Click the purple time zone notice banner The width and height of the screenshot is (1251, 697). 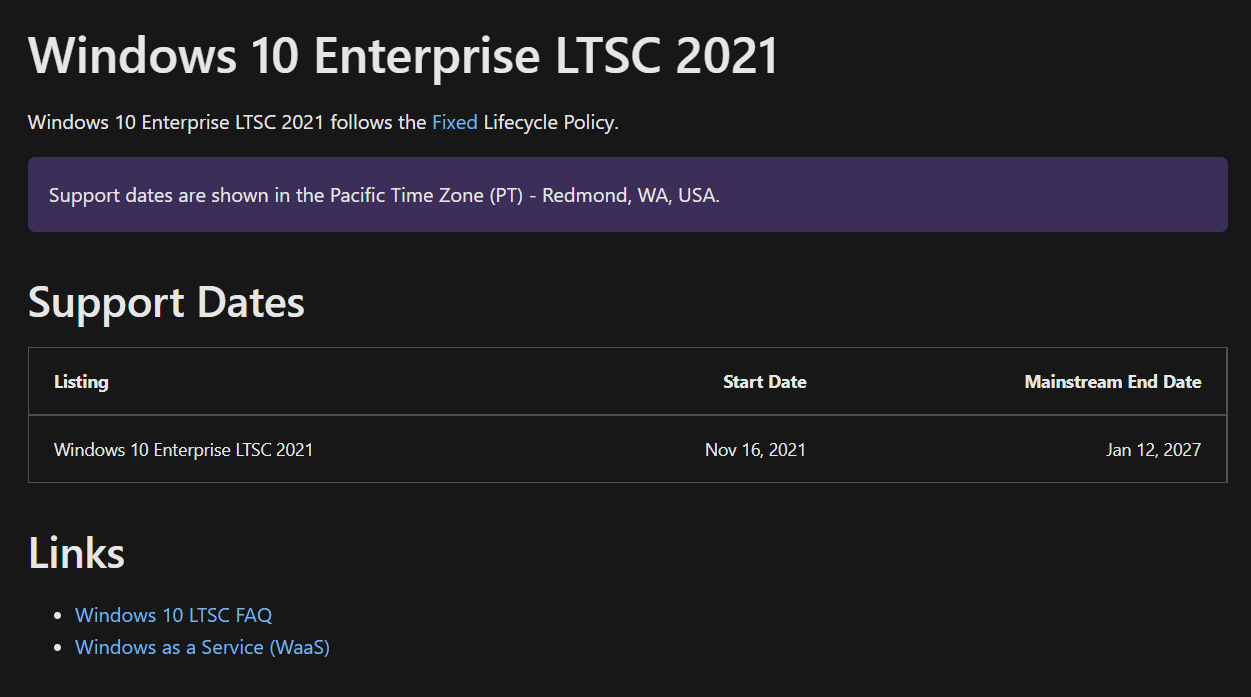[x=627, y=194]
